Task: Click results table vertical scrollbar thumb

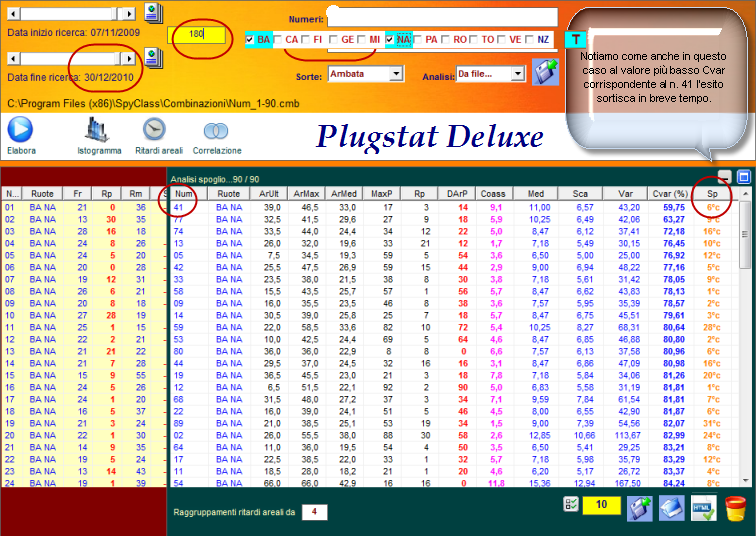Action: tap(745, 235)
